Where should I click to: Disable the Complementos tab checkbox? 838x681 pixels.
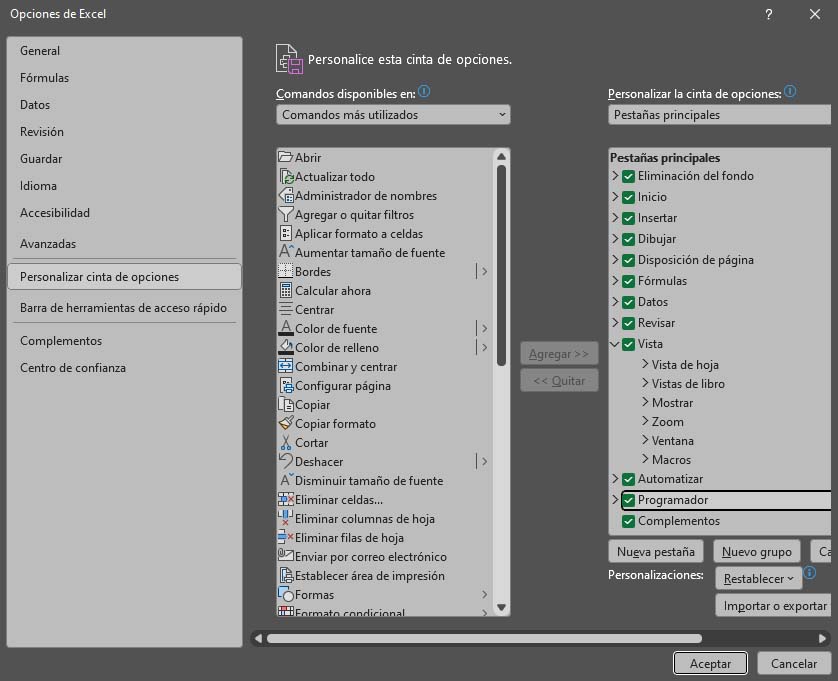628,520
